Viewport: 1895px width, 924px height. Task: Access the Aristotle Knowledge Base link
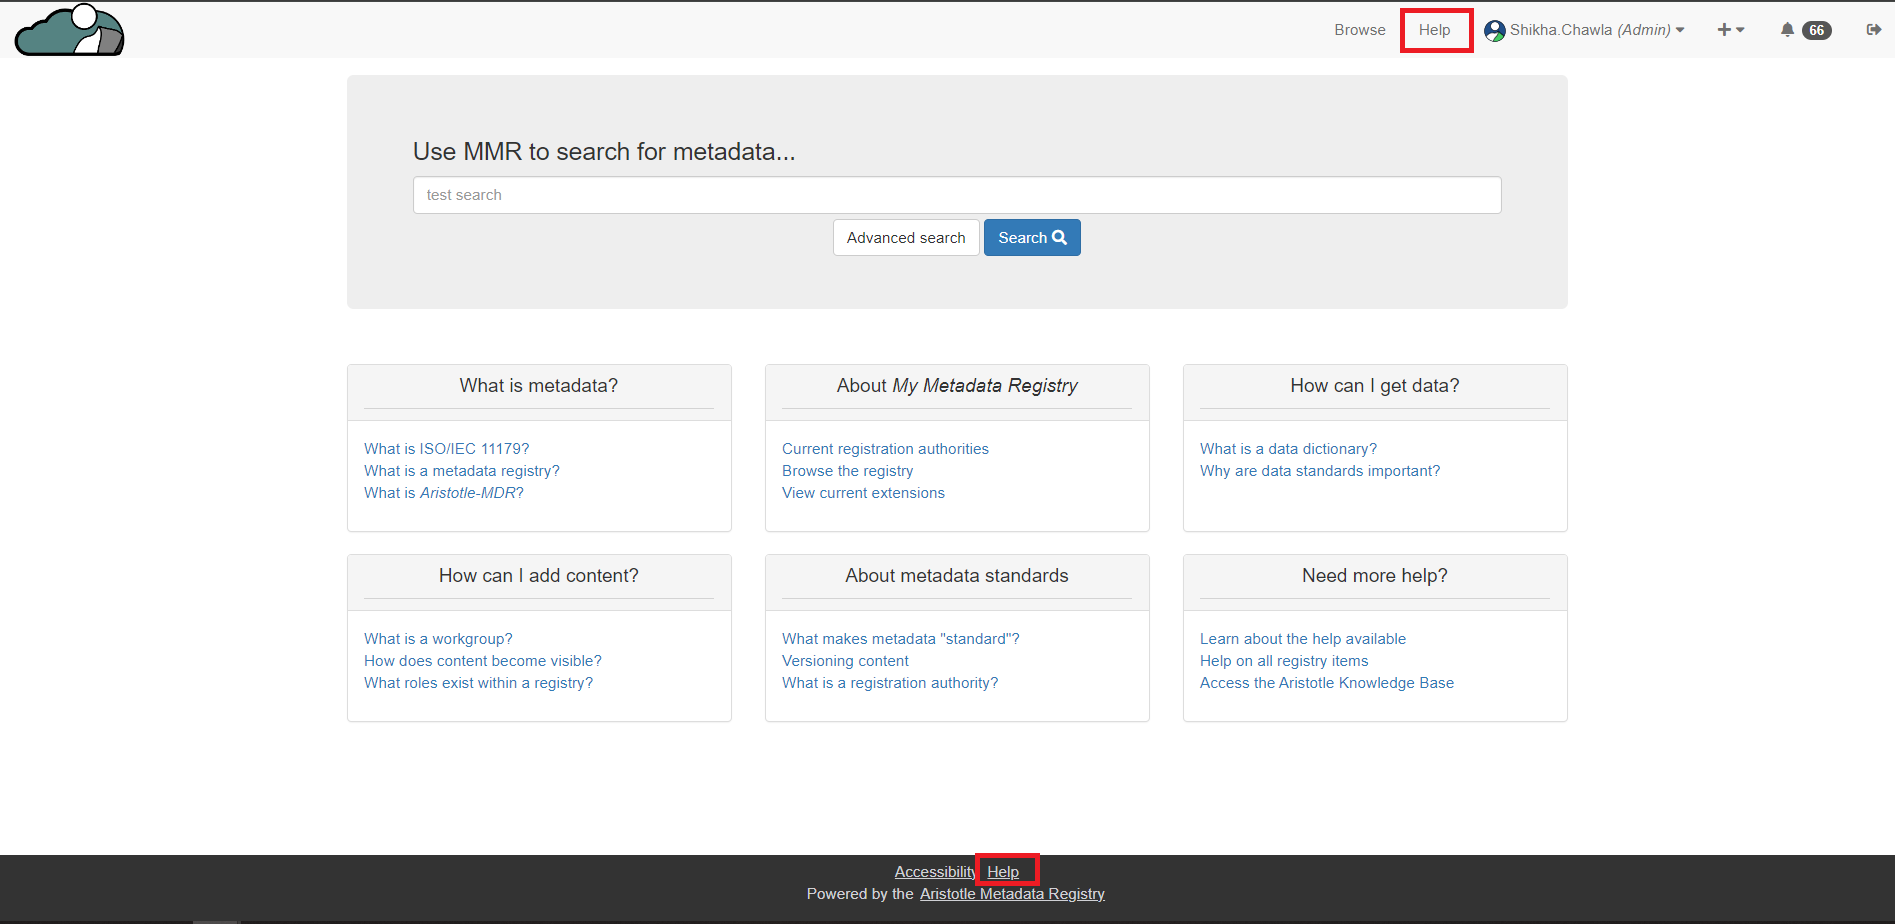click(1326, 683)
